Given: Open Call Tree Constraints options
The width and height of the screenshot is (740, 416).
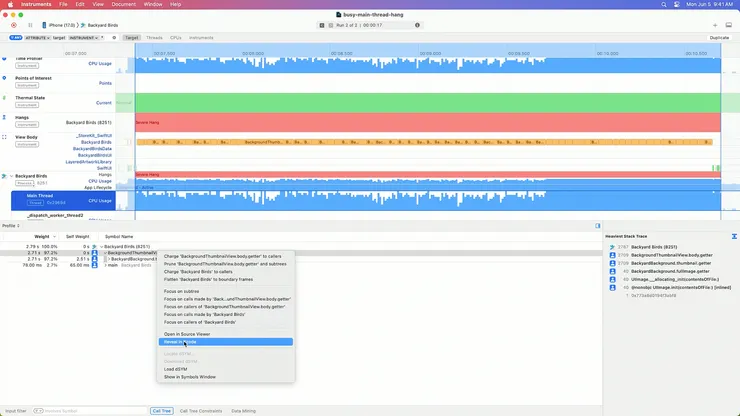Looking at the screenshot, I should tap(201, 411).
